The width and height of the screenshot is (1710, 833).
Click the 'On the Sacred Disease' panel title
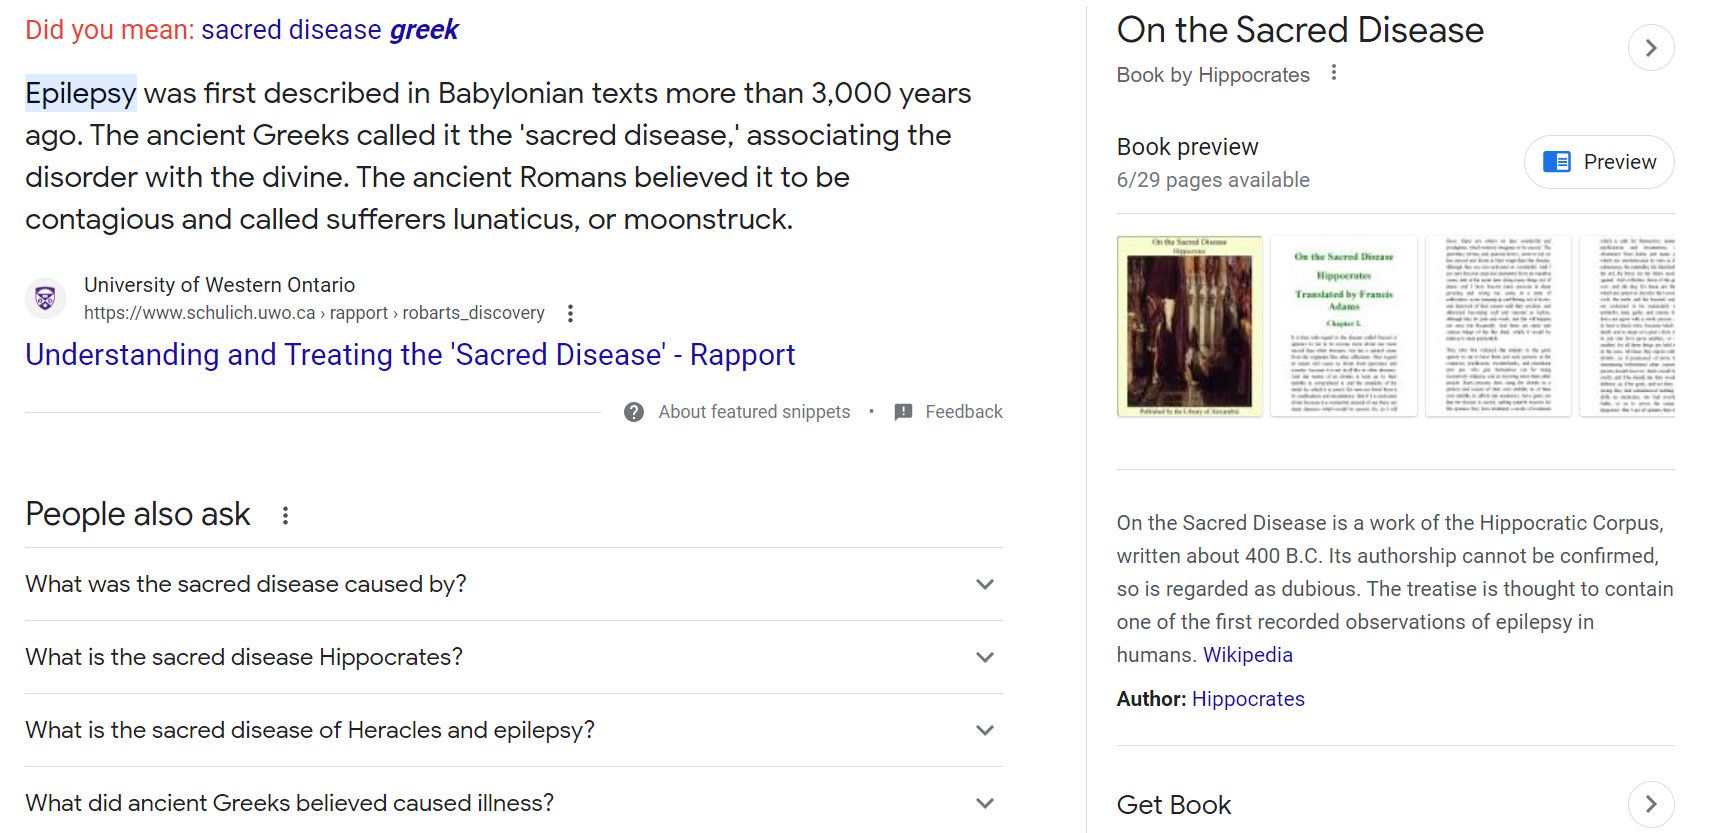click(x=1300, y=30)
